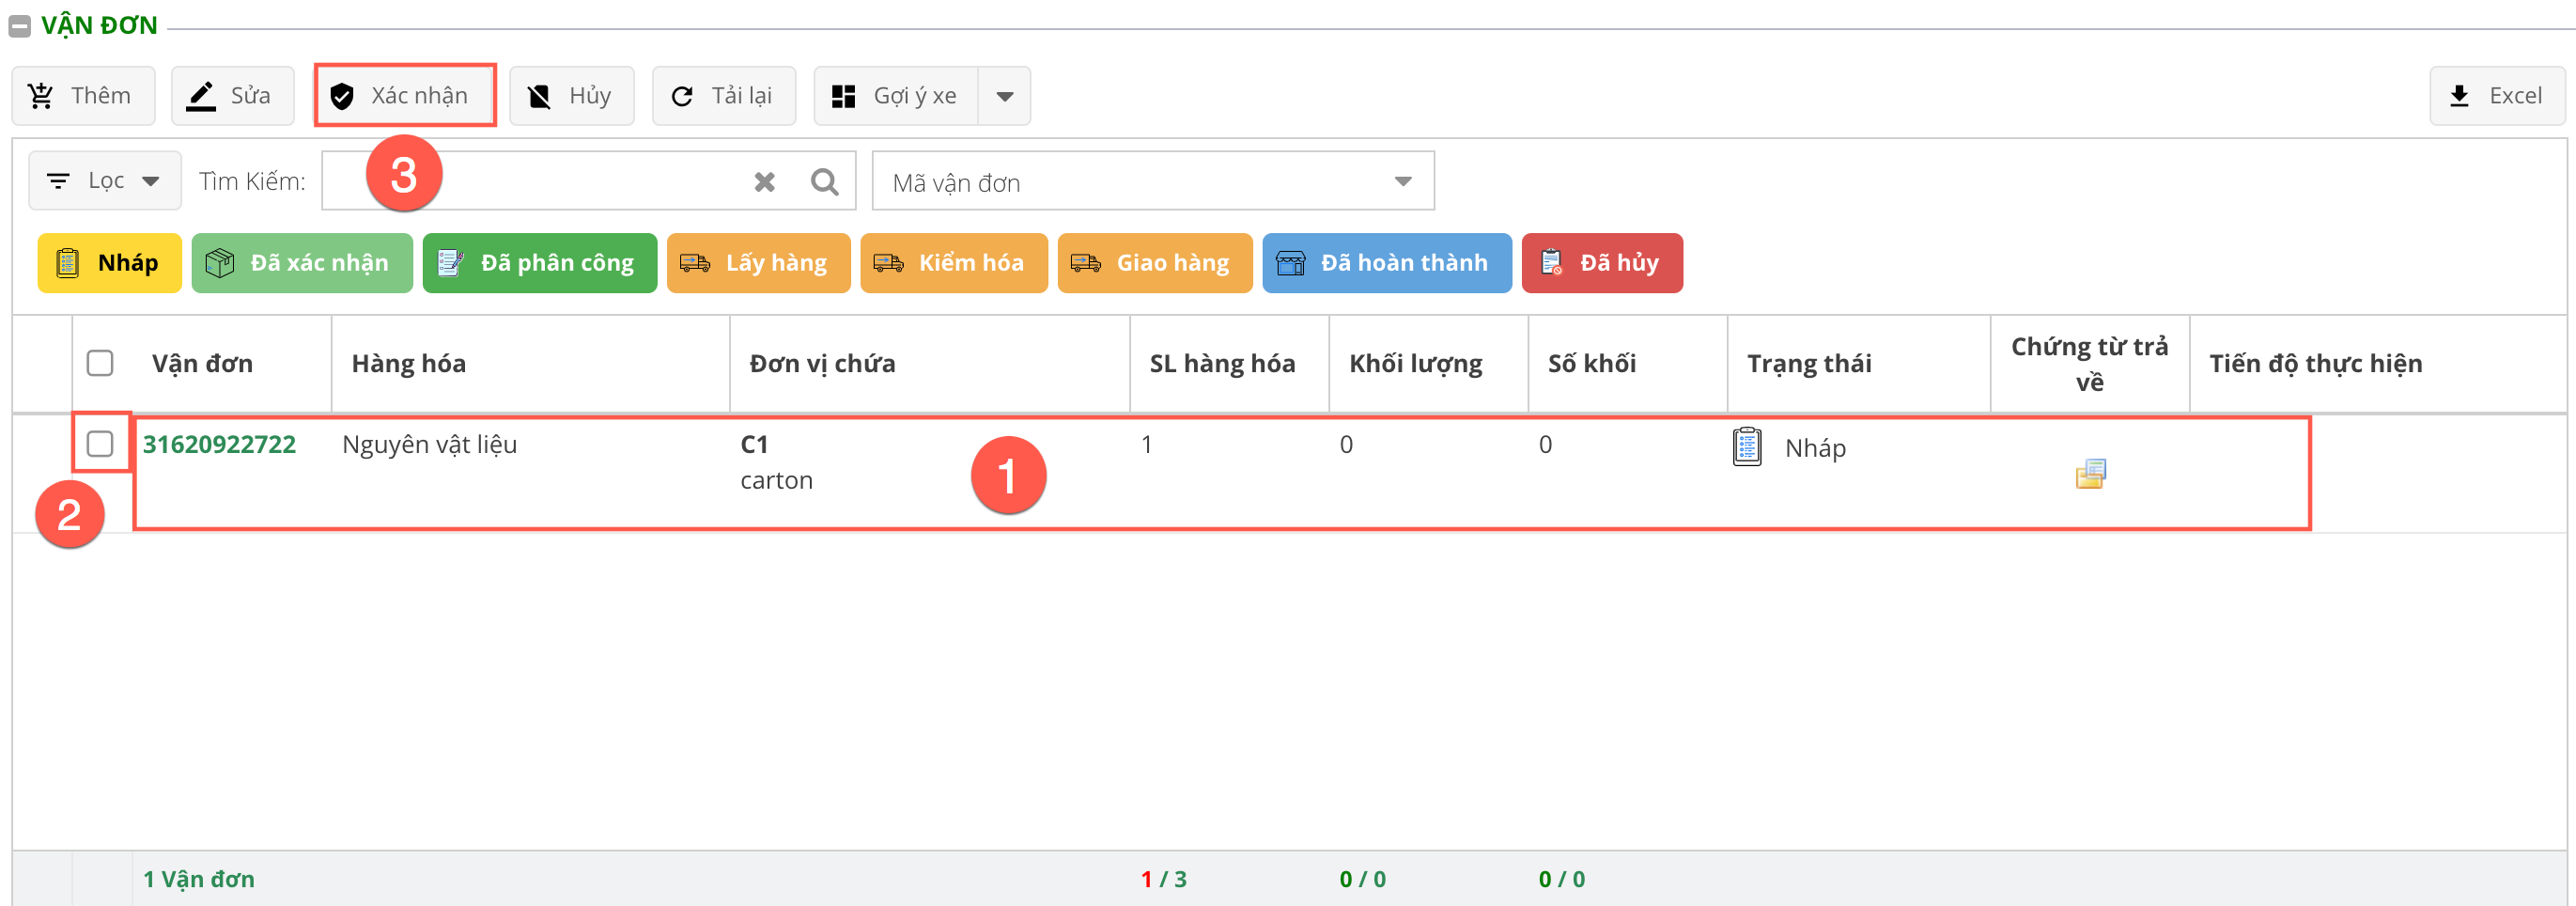
Task: Open the Lọc filter dropdown
Action: click(x=105, y=181)
